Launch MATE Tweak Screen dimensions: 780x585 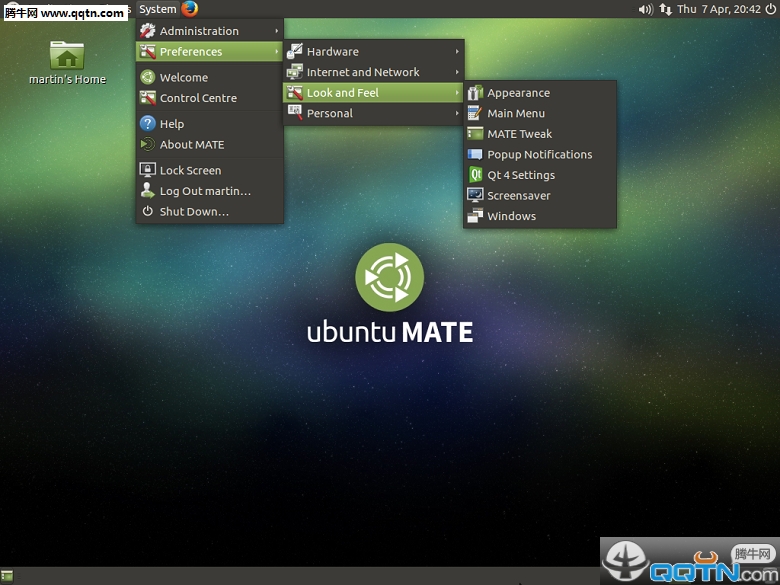point(519,134)
